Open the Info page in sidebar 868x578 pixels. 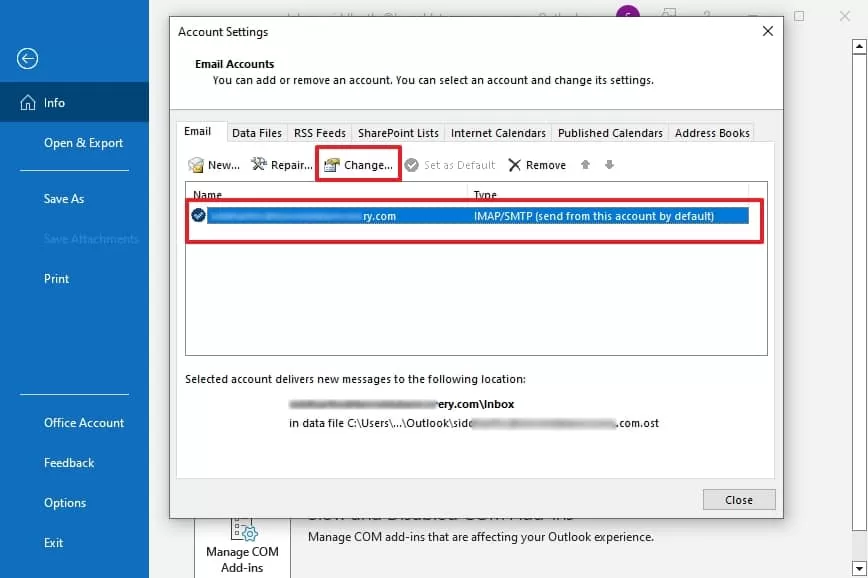[x=74, y=102]
